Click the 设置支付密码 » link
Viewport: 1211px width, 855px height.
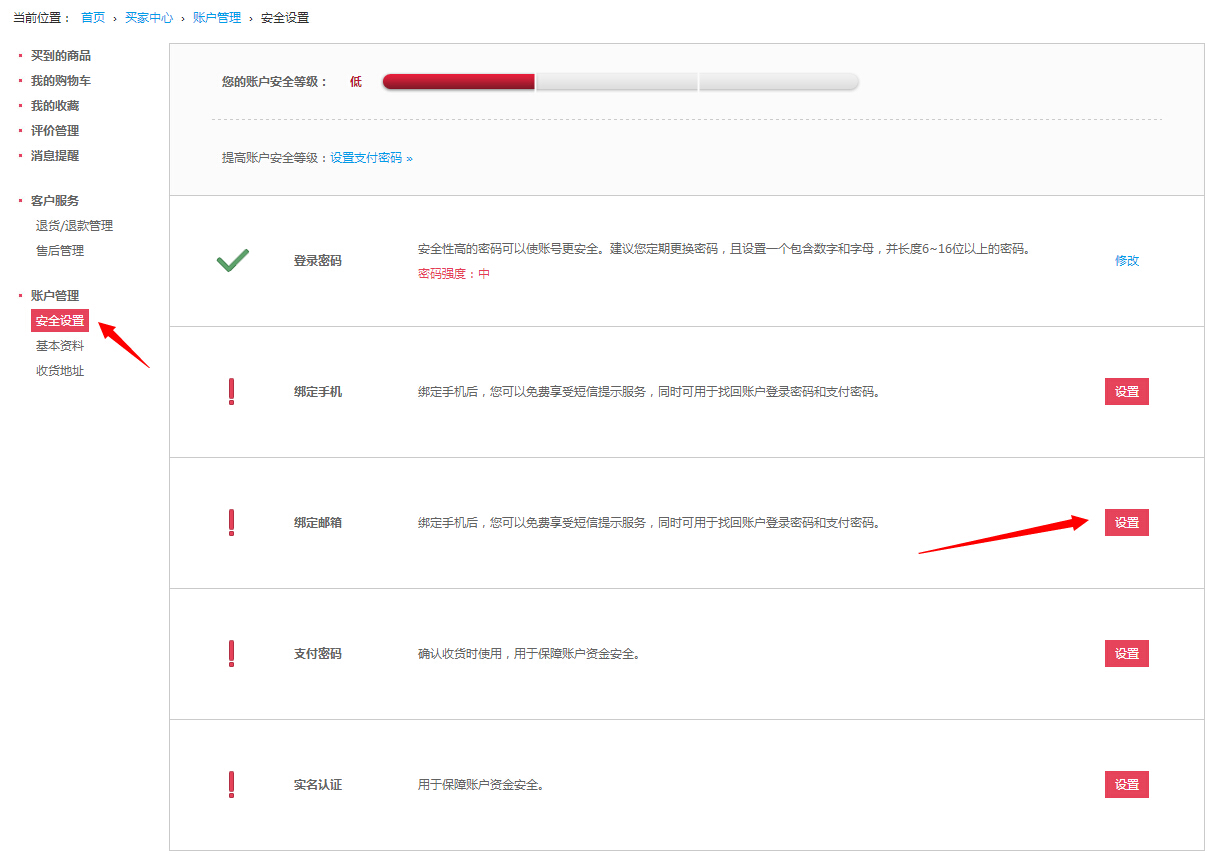[372, 158]
